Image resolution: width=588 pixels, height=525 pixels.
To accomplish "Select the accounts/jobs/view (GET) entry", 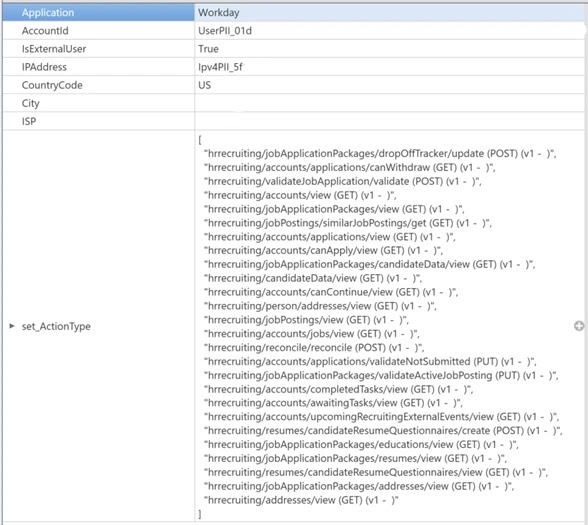I will (312, 334).
